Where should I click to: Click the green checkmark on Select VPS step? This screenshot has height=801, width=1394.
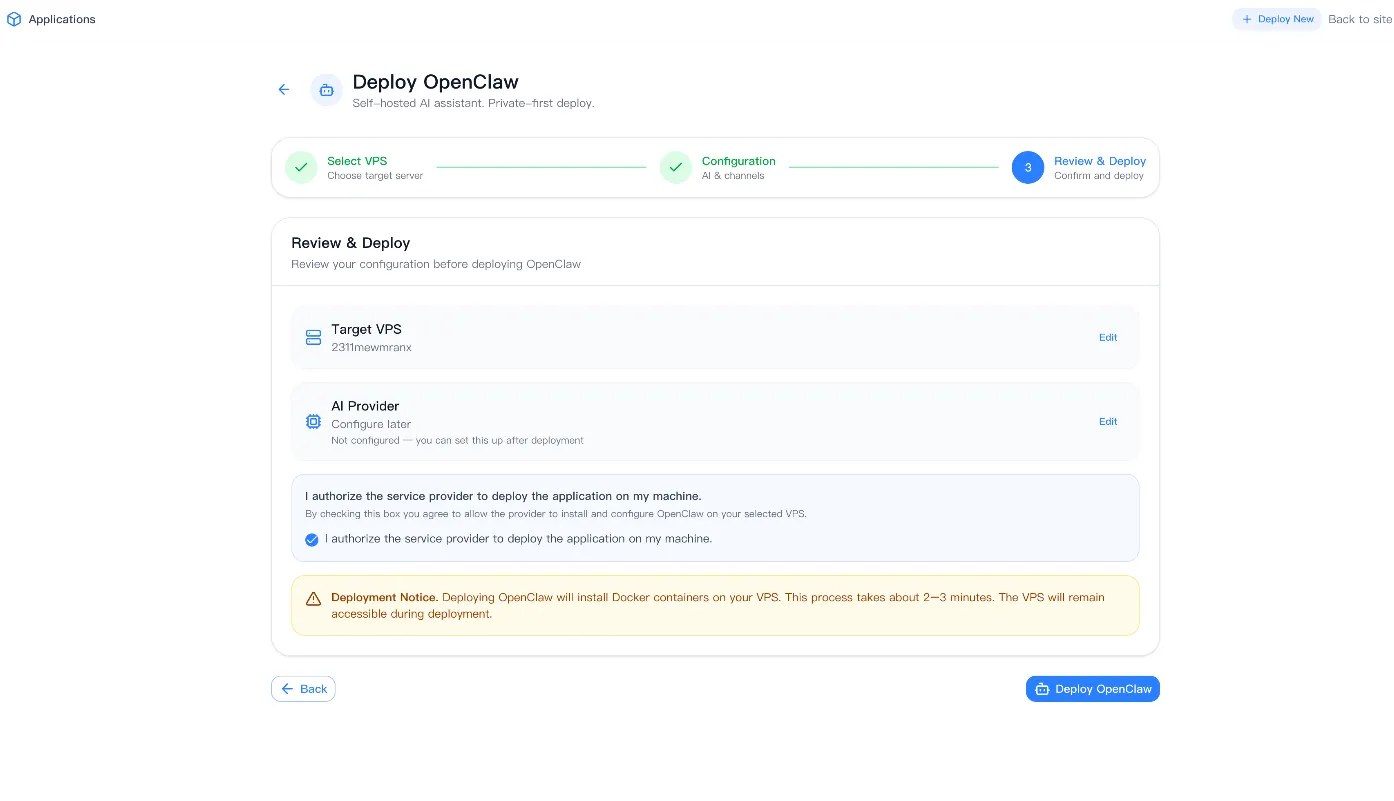pos(301,167)
